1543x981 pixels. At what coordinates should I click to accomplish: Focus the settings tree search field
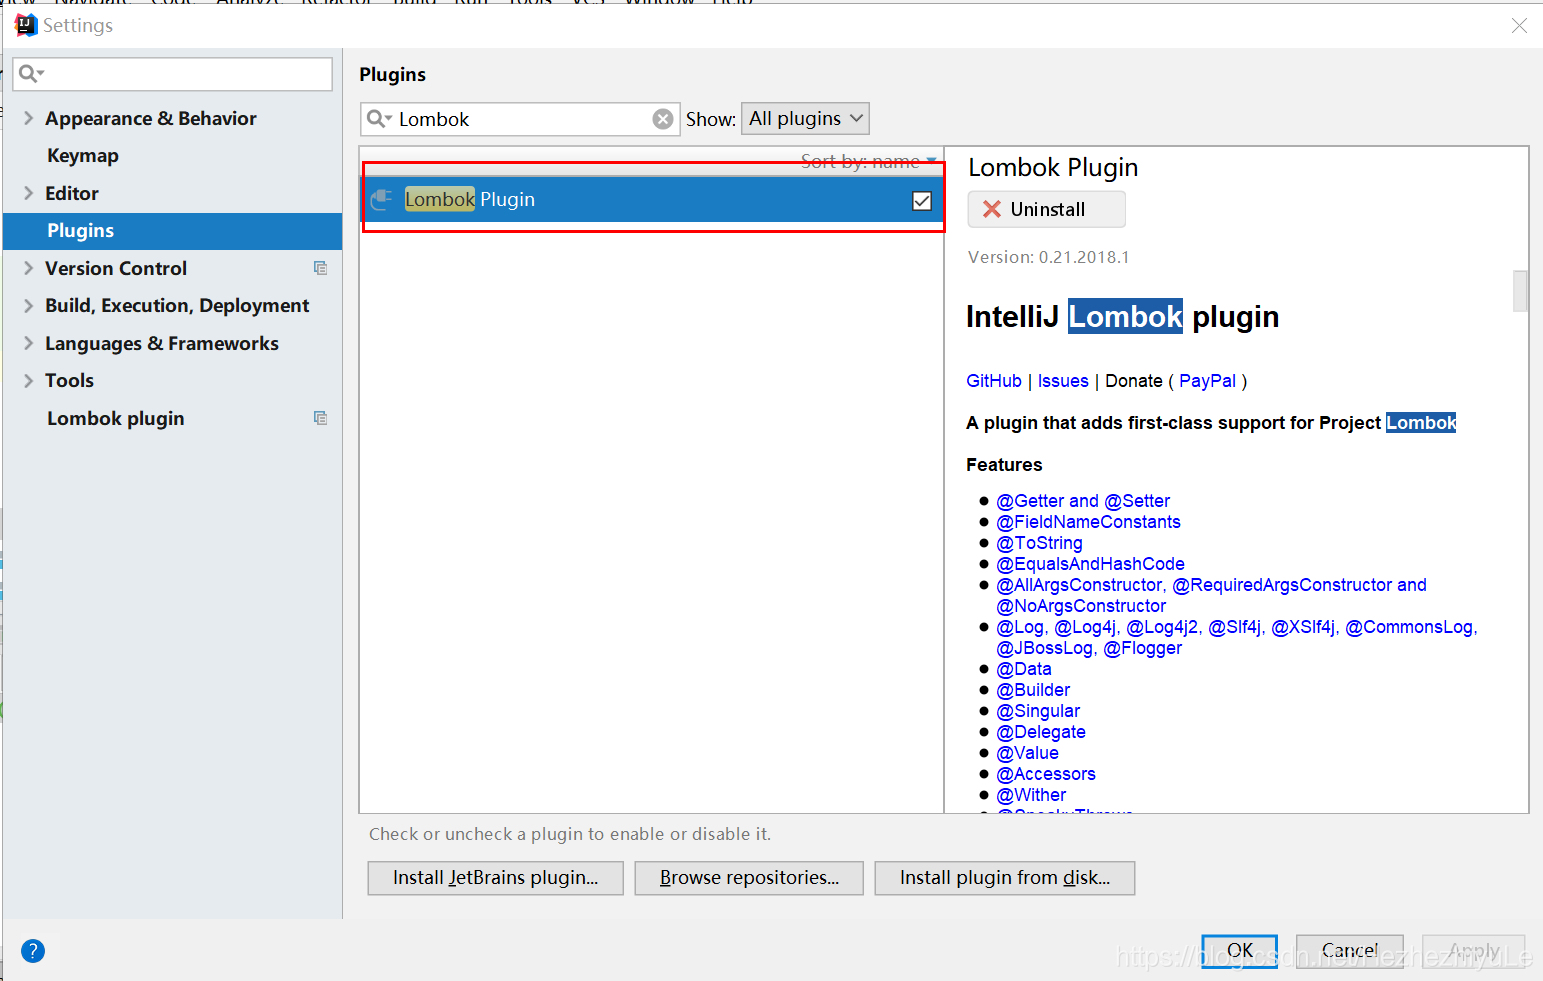(173, 74)
